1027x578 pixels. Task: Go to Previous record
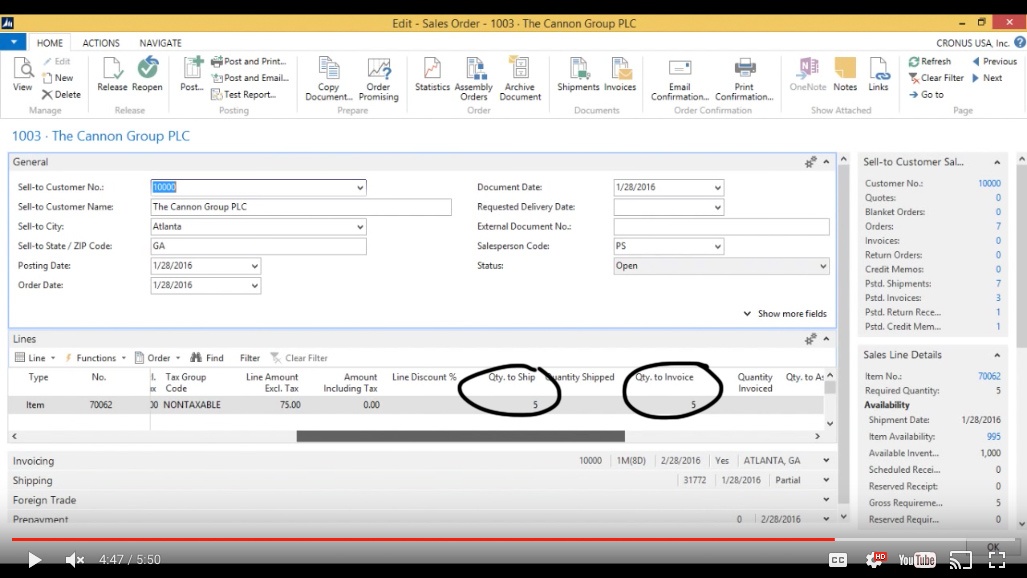point(994,61)
